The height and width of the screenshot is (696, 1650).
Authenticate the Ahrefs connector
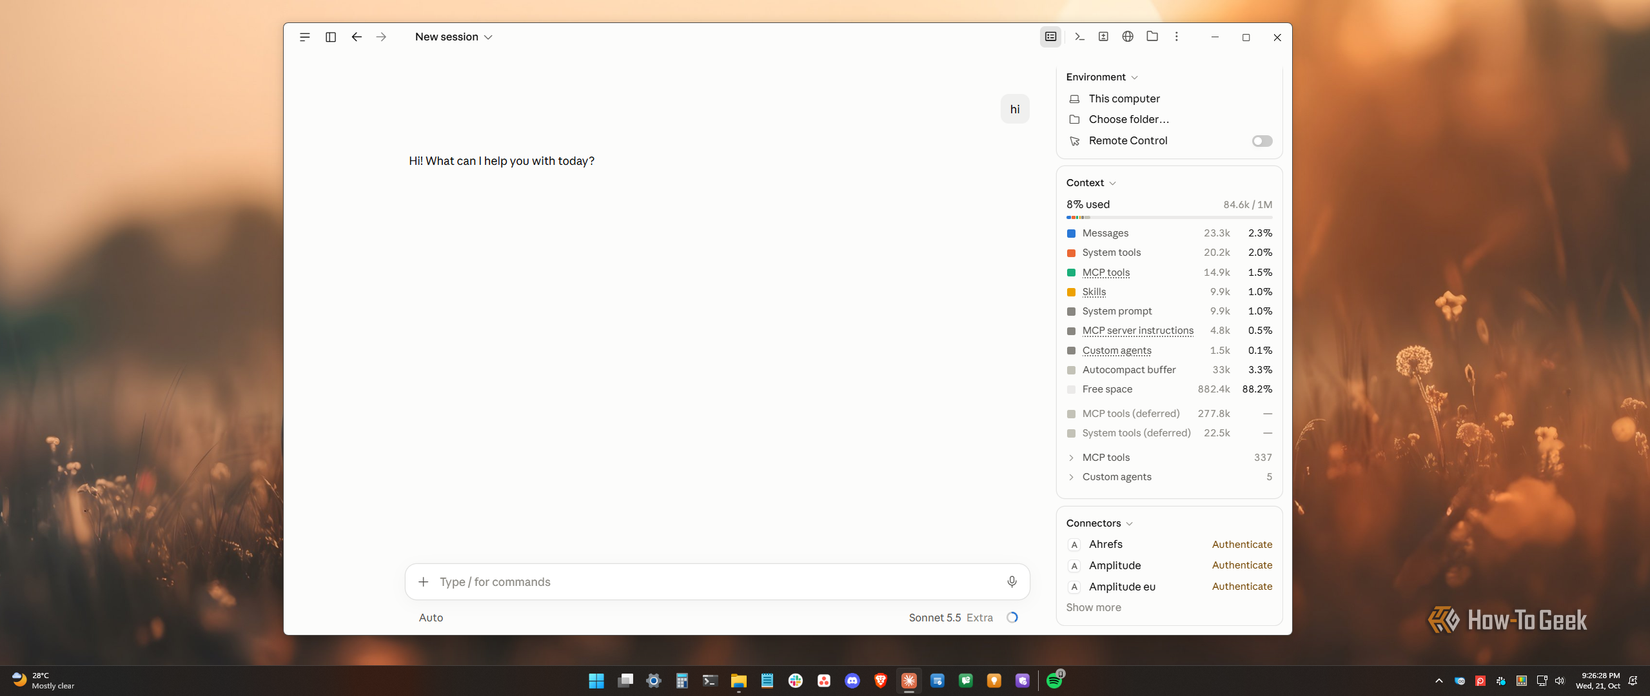click(x=1242, y=545)
